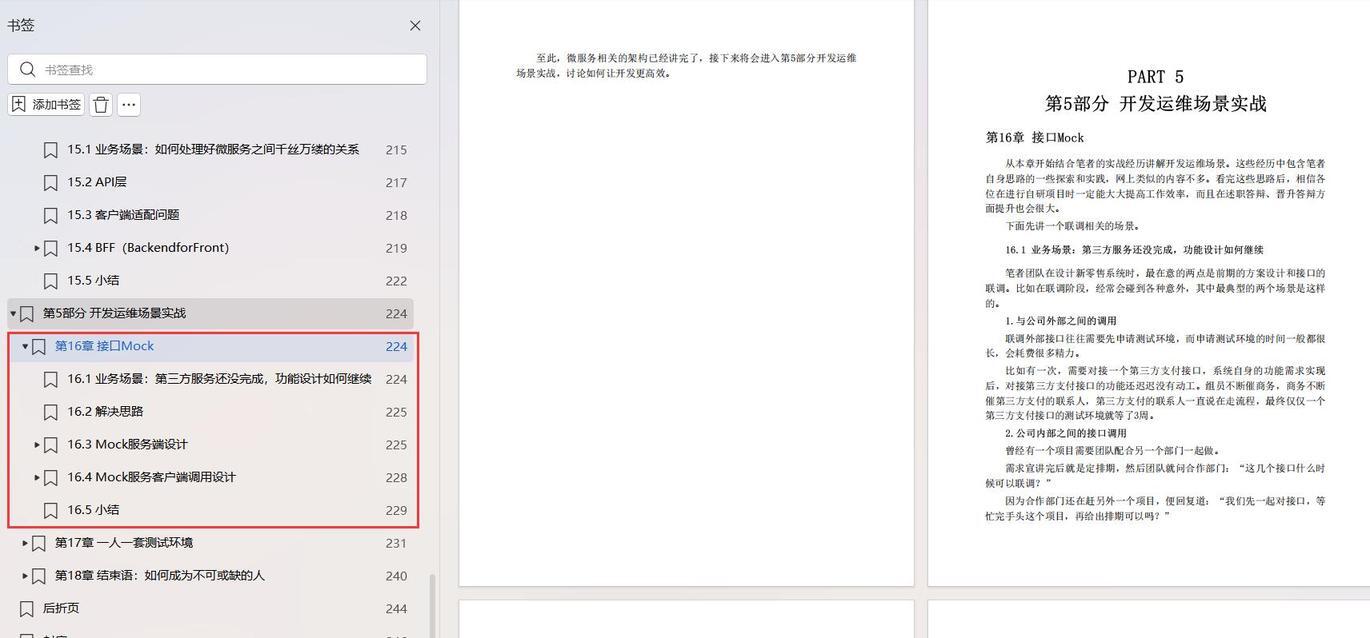Click bookmark icon of 16.1 业务场景
This screenshot has height=638, width=1370.
pos(50,379)
